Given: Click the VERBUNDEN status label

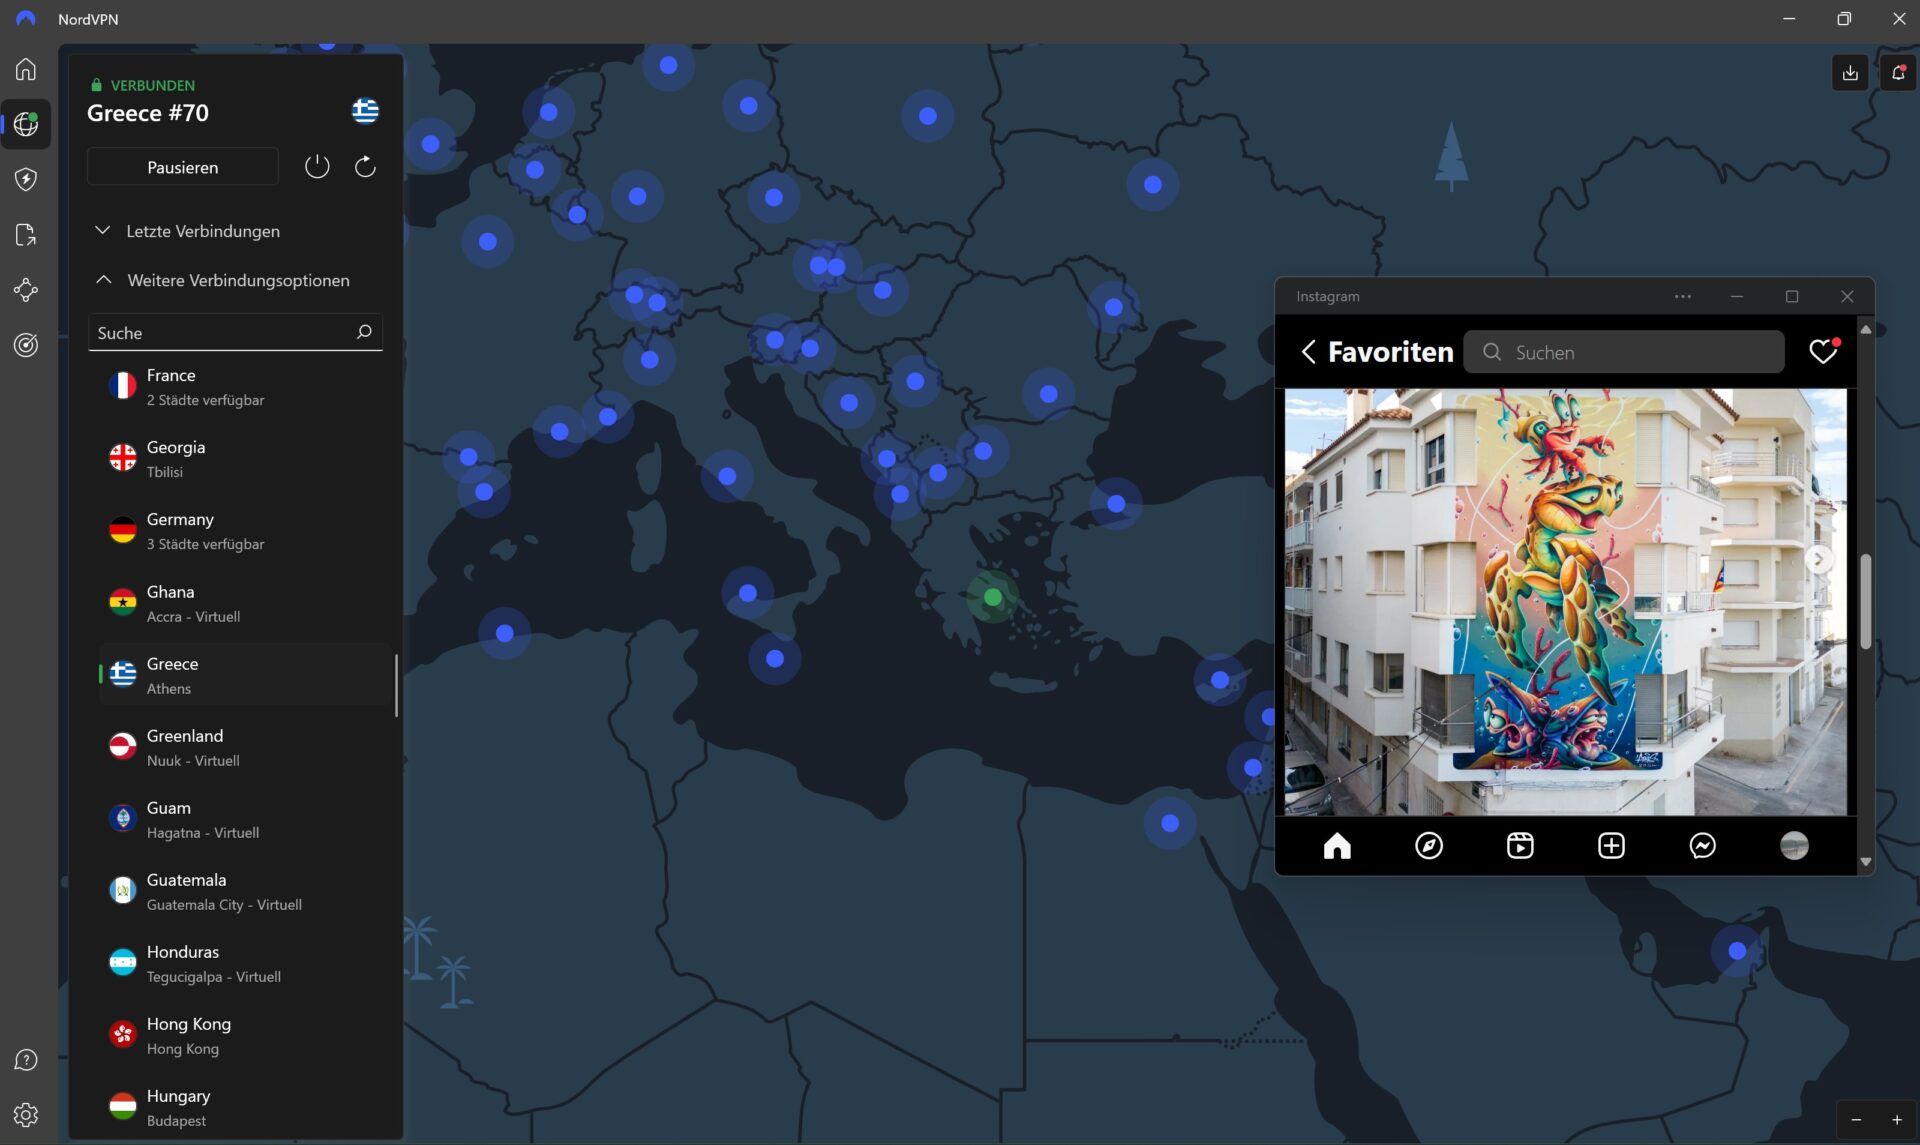Looking at the screenshot, I should (x=152, y=85).
